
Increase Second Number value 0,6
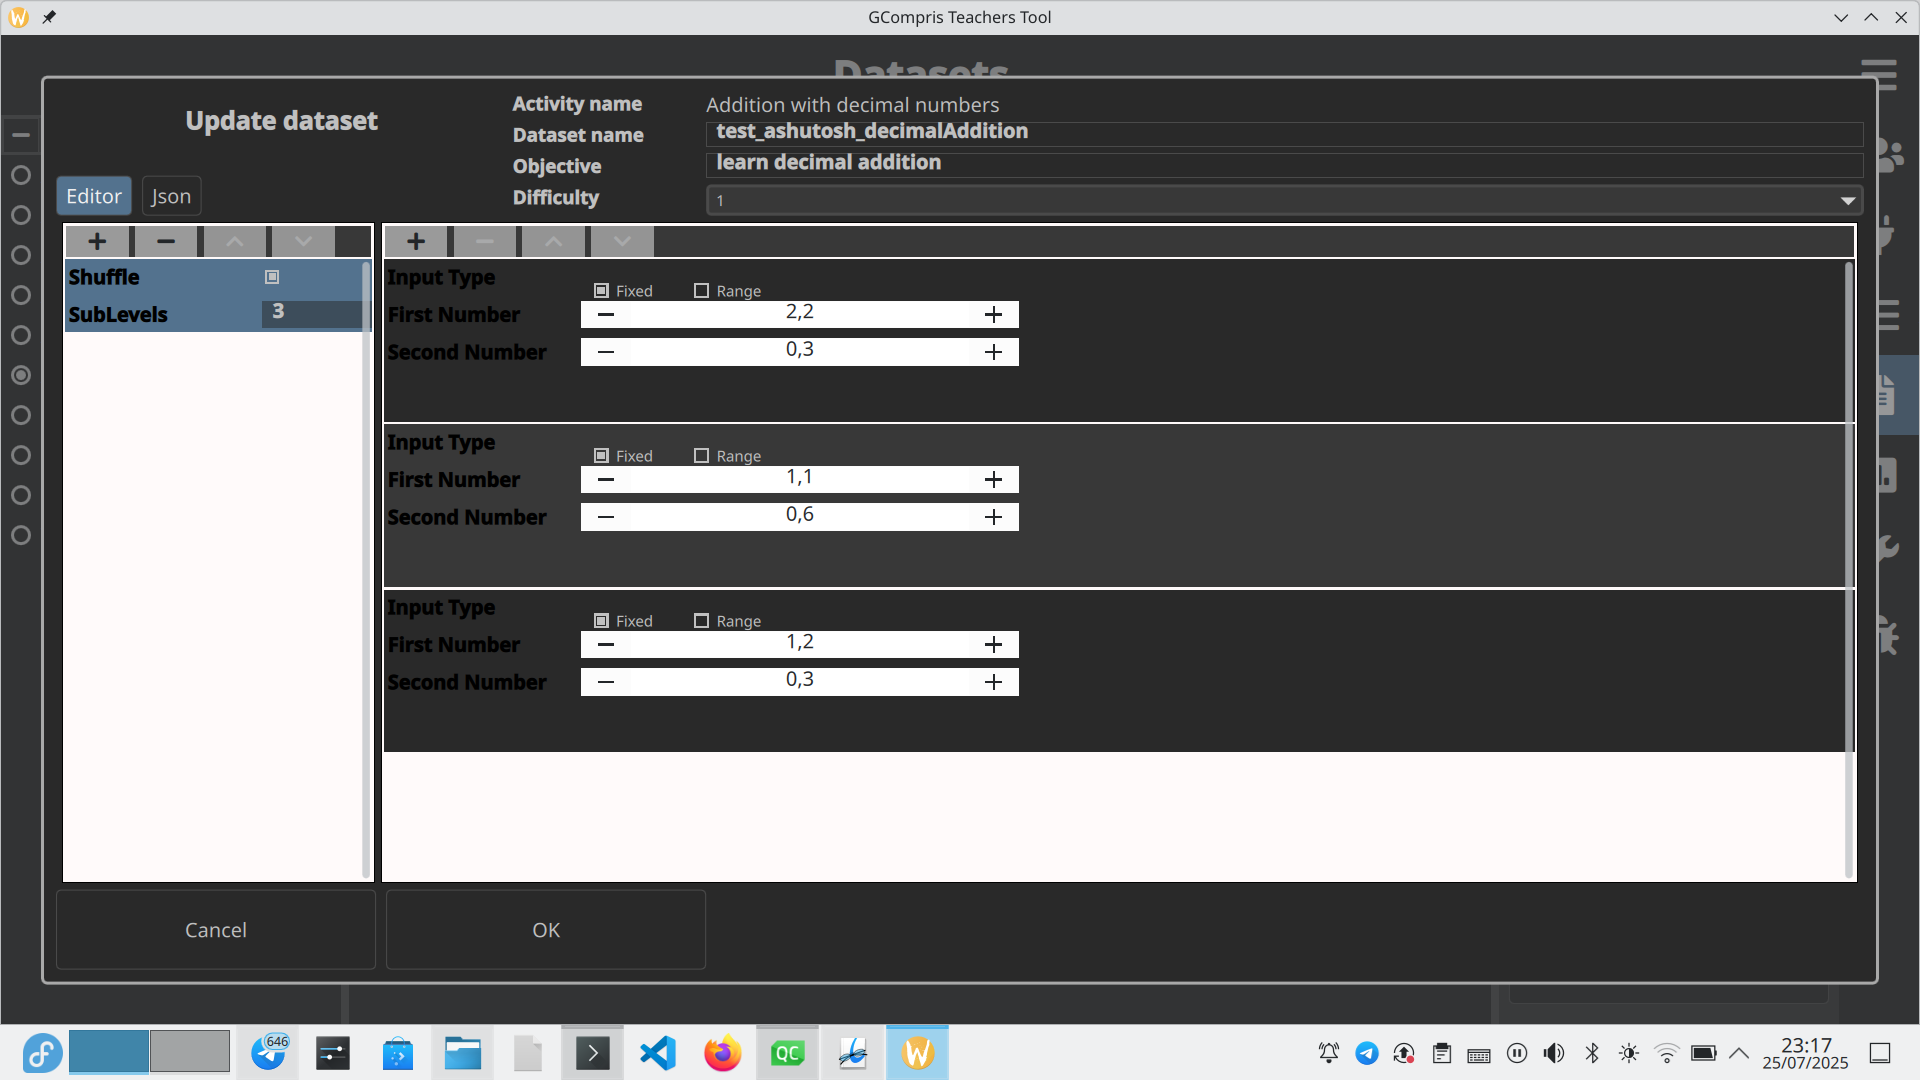coord(993,517)
